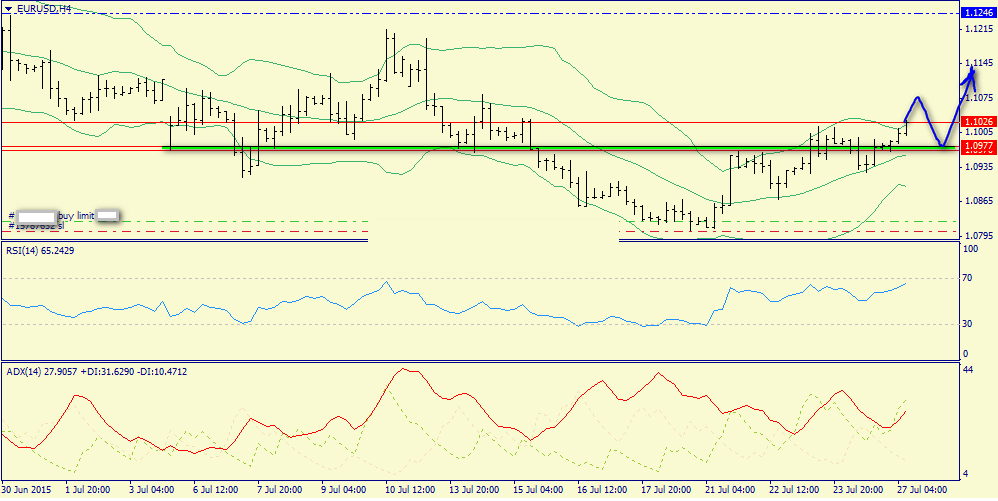Select the red 1.1026 price label
Viewport: 998px width, 501px height.
point(976,122)
